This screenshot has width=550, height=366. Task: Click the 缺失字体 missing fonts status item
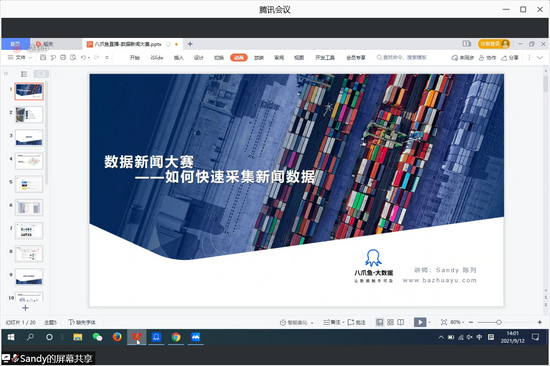pos(82,322)
